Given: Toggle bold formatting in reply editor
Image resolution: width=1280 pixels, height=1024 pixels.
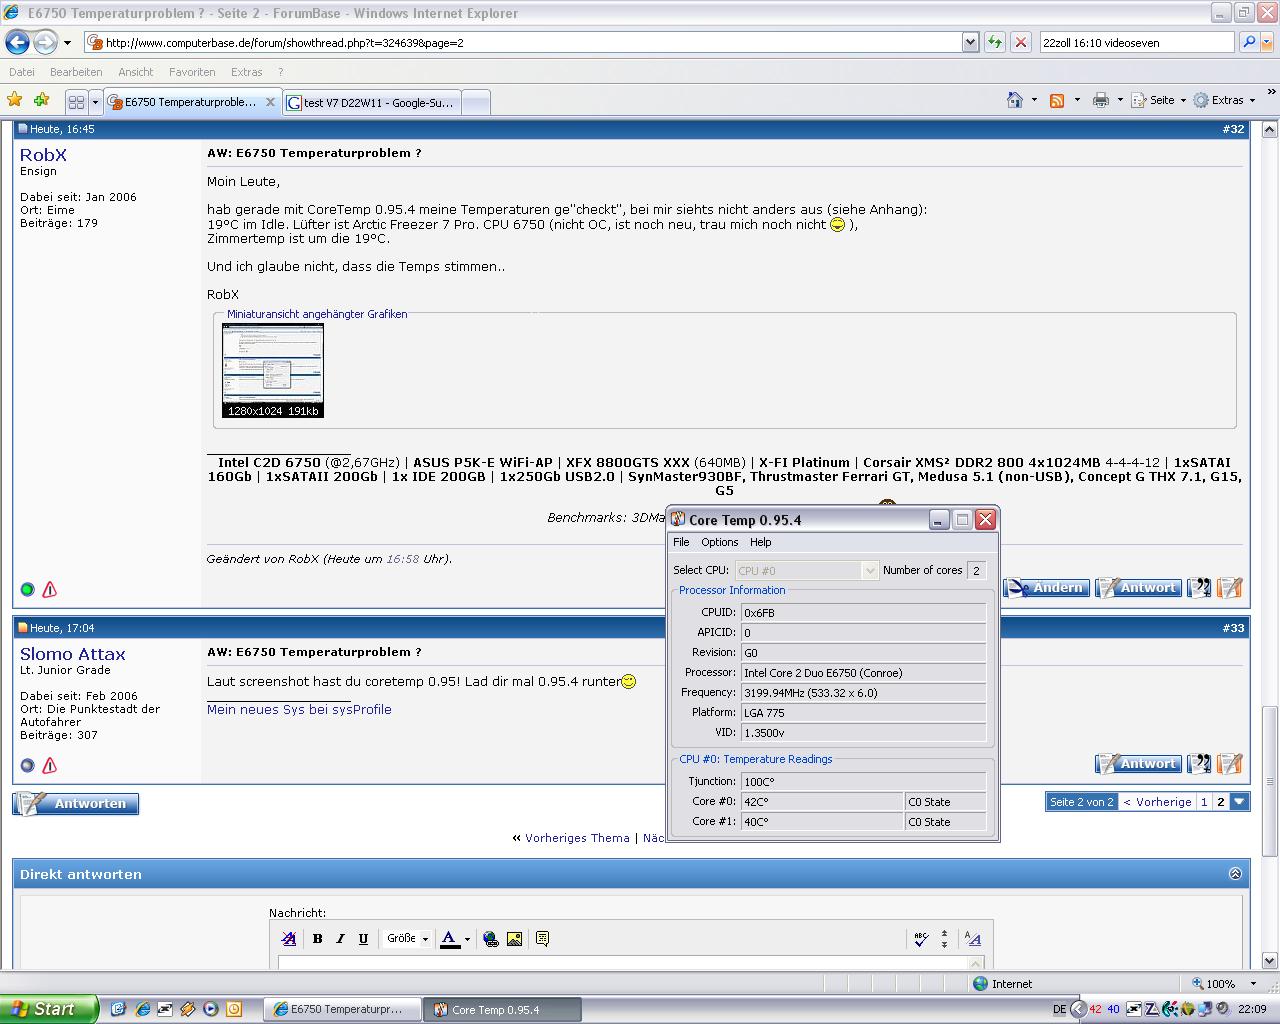Looking at the screenshot, I should coord(317,939).
